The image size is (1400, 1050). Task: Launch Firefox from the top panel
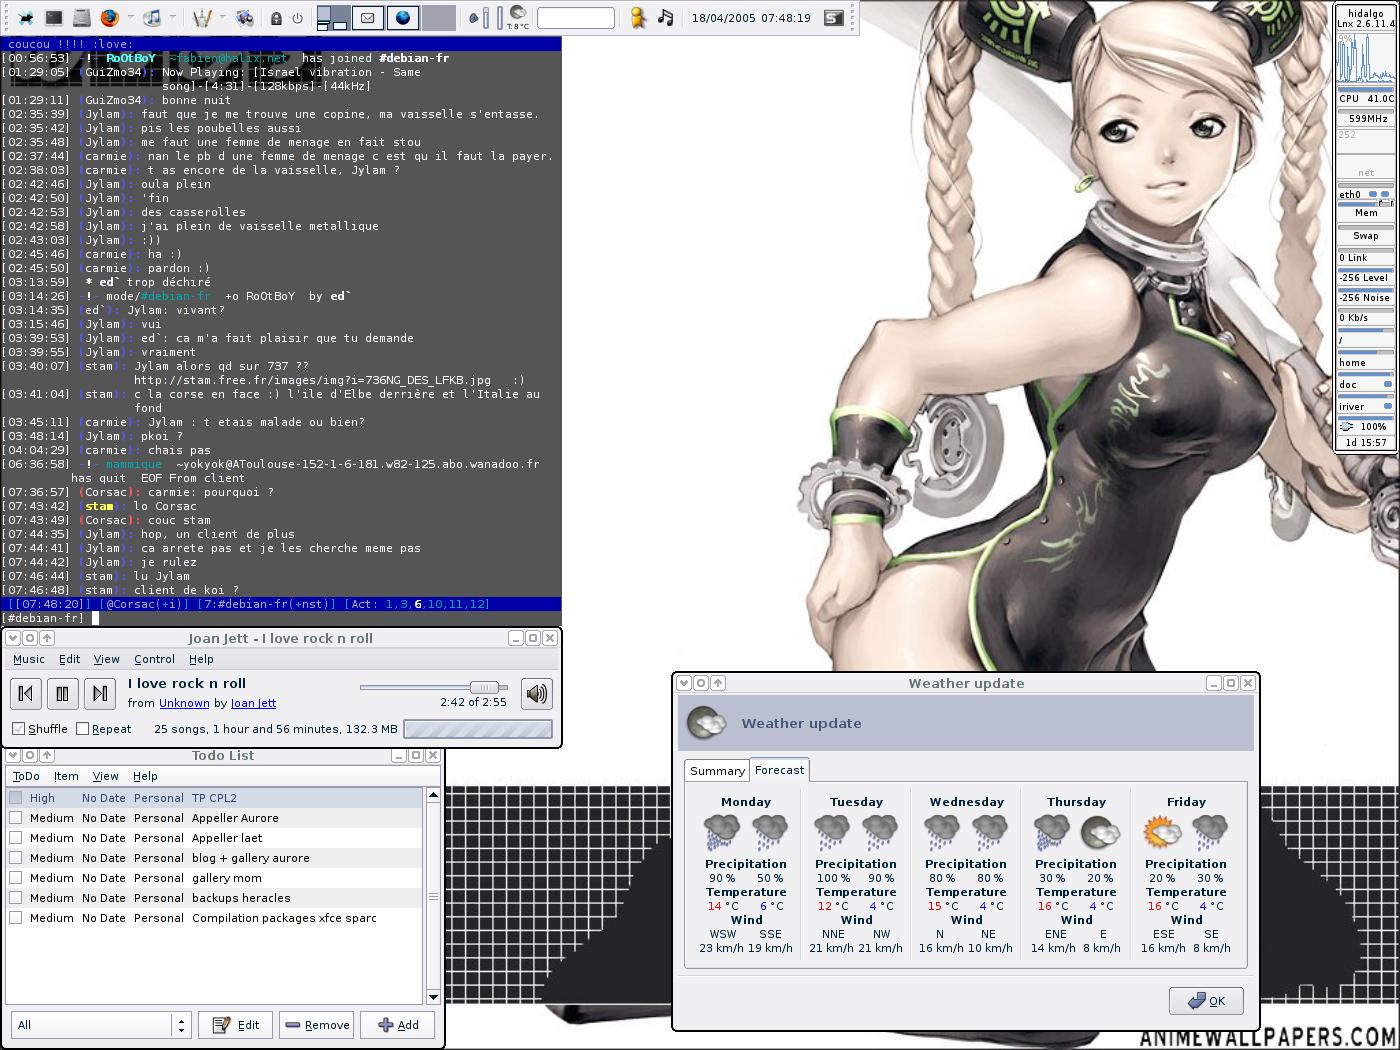110,18
